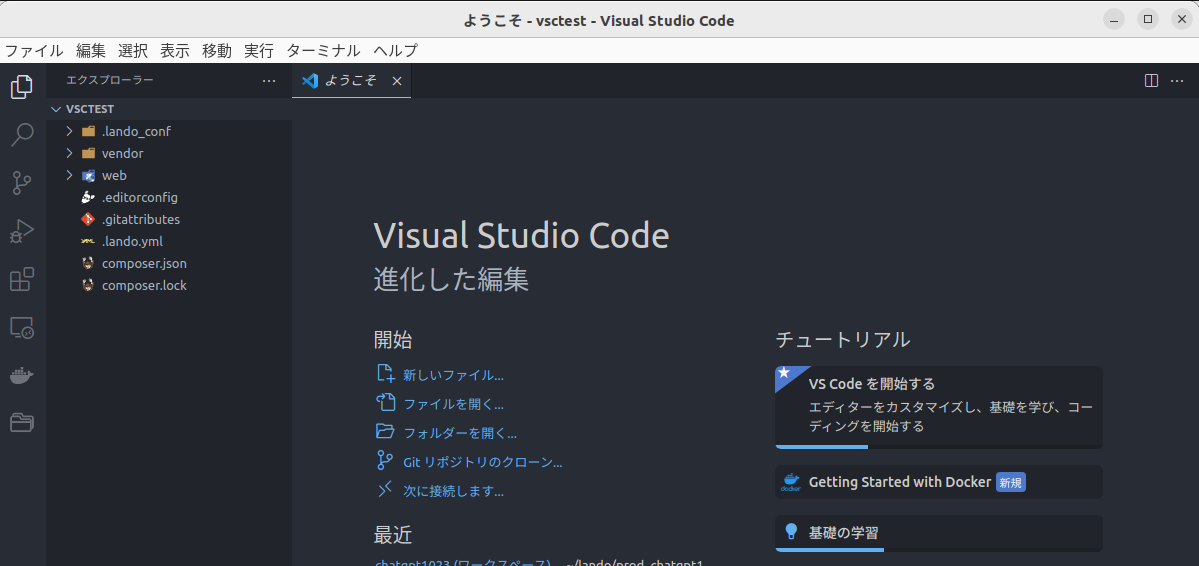The image size is (1199, 566).
Task: Expand the web folder chevron
Action: point(69,175)
